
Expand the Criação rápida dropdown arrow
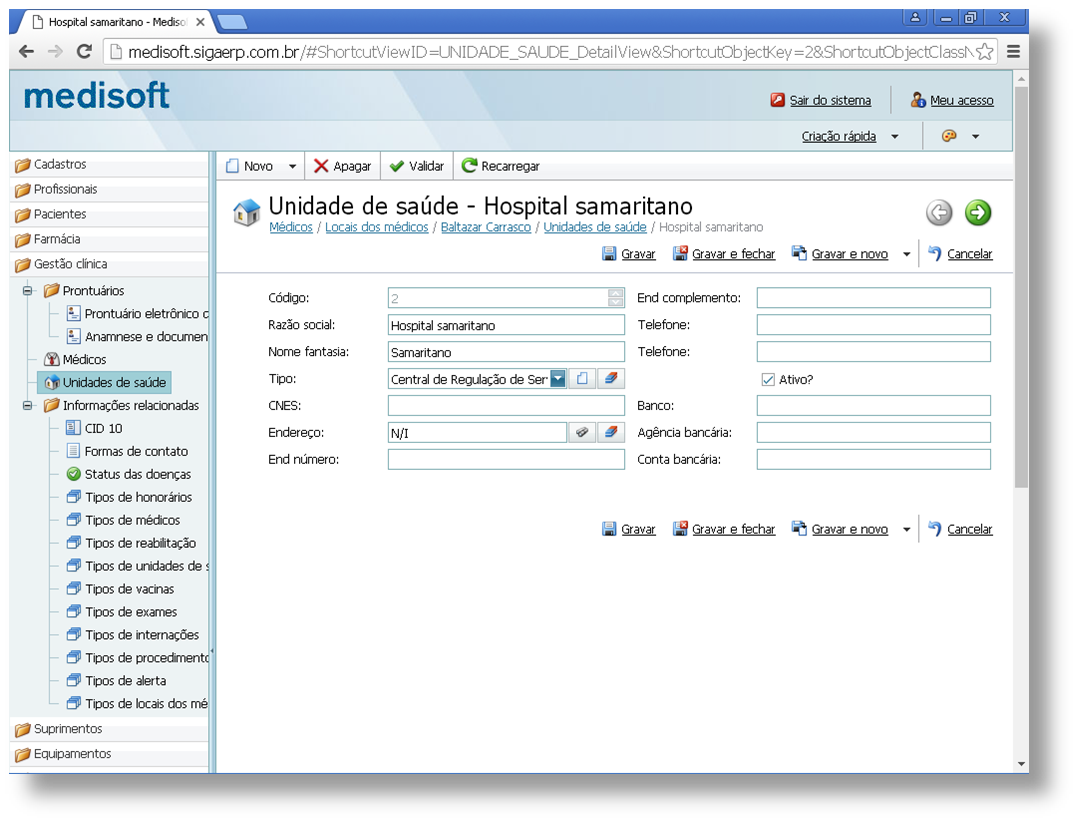pos(894,137)
